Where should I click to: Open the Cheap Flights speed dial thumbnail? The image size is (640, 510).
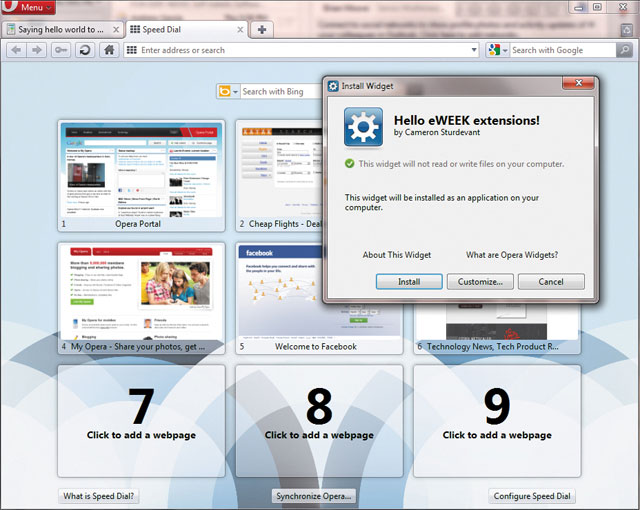[x=279, y=176]
